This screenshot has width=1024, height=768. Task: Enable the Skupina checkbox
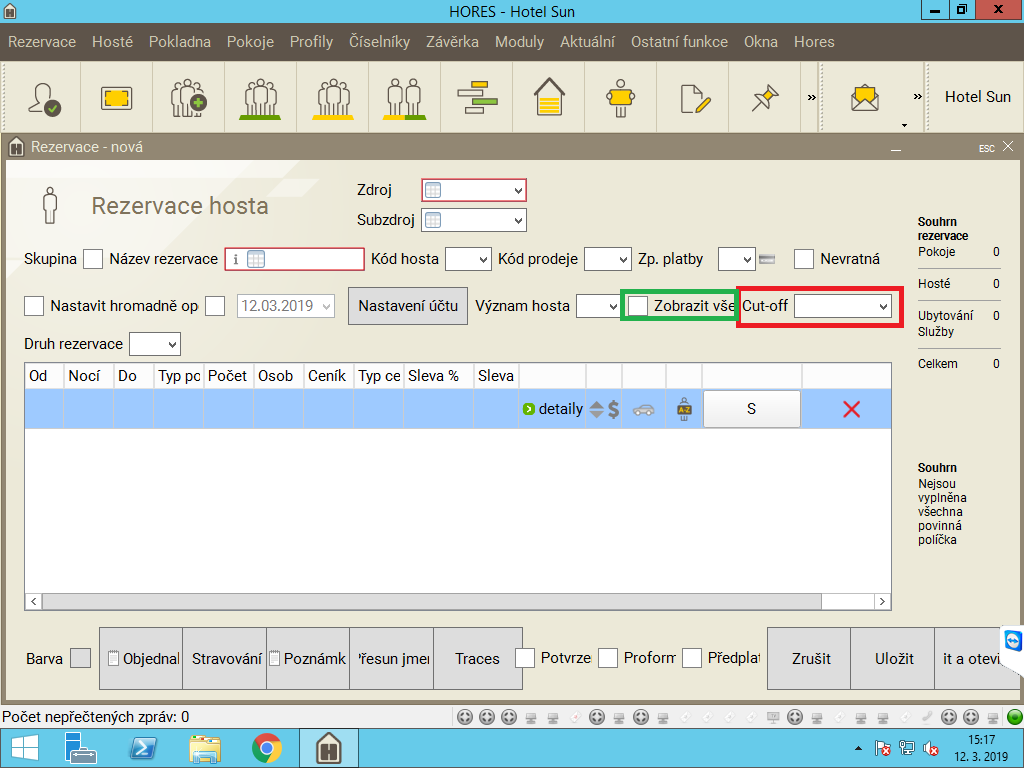93,259
